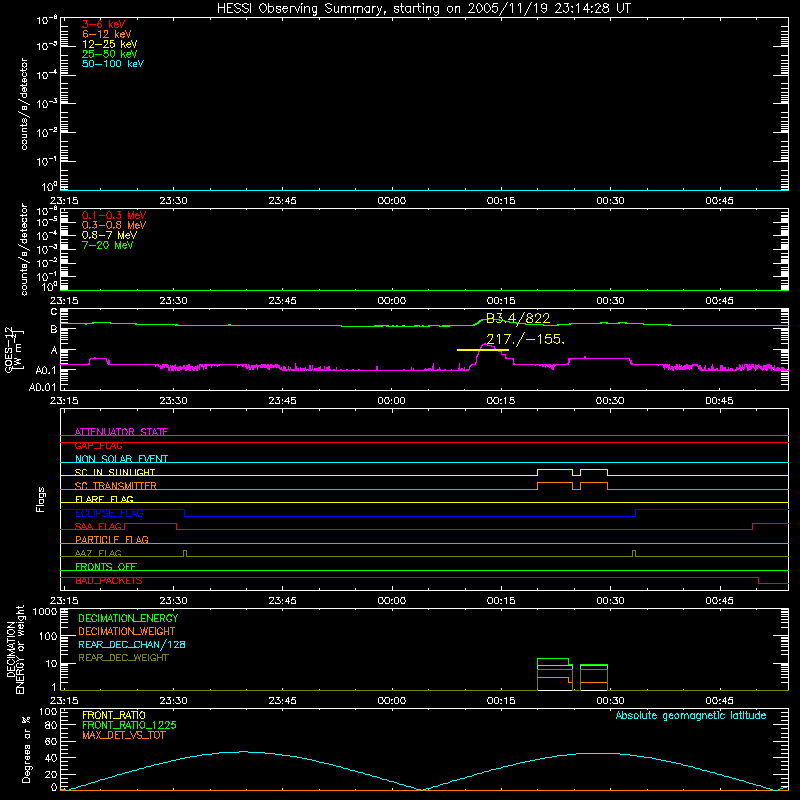This screenshot has width=800, height=800.
Task: Select the DECIMATION ENERGY or weight axis title
Action: click(15, 649)
